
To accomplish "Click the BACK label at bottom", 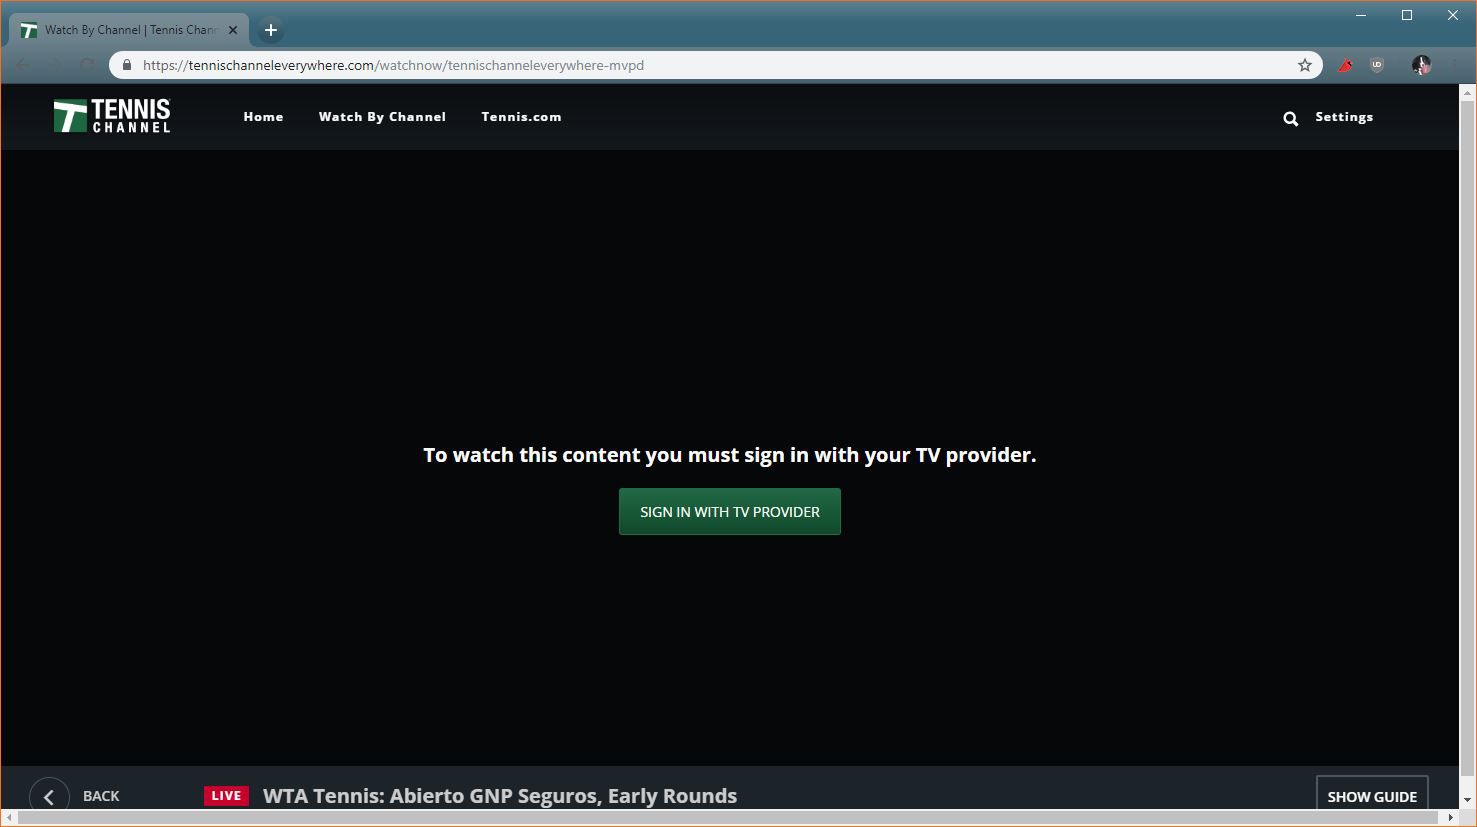I will point(101,796).
